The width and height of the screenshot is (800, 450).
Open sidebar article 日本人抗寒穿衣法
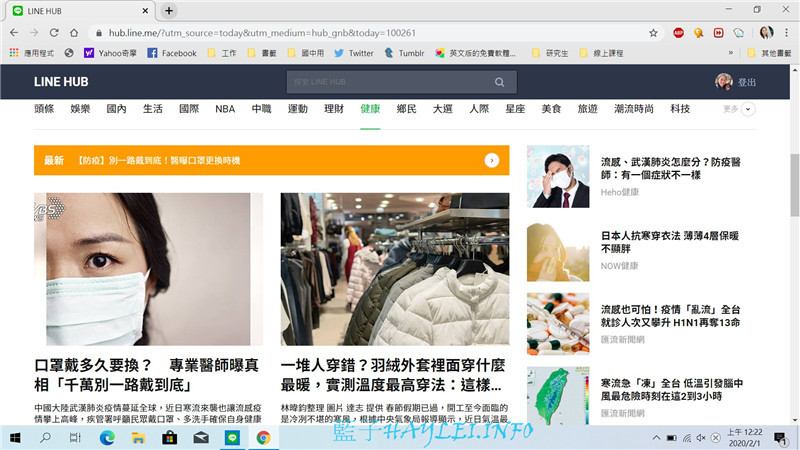669,242
